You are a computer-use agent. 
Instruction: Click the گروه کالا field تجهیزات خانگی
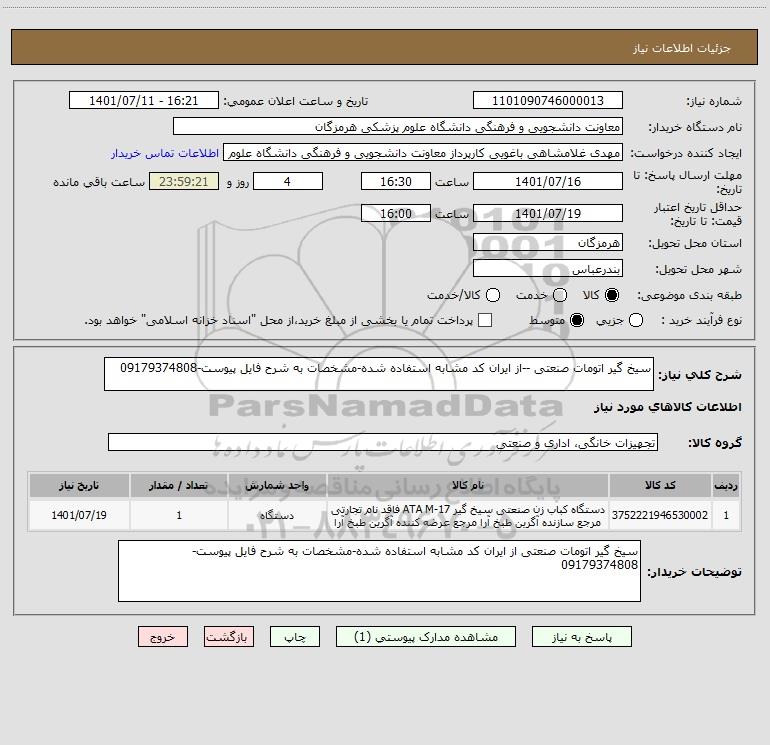(383, 442)
